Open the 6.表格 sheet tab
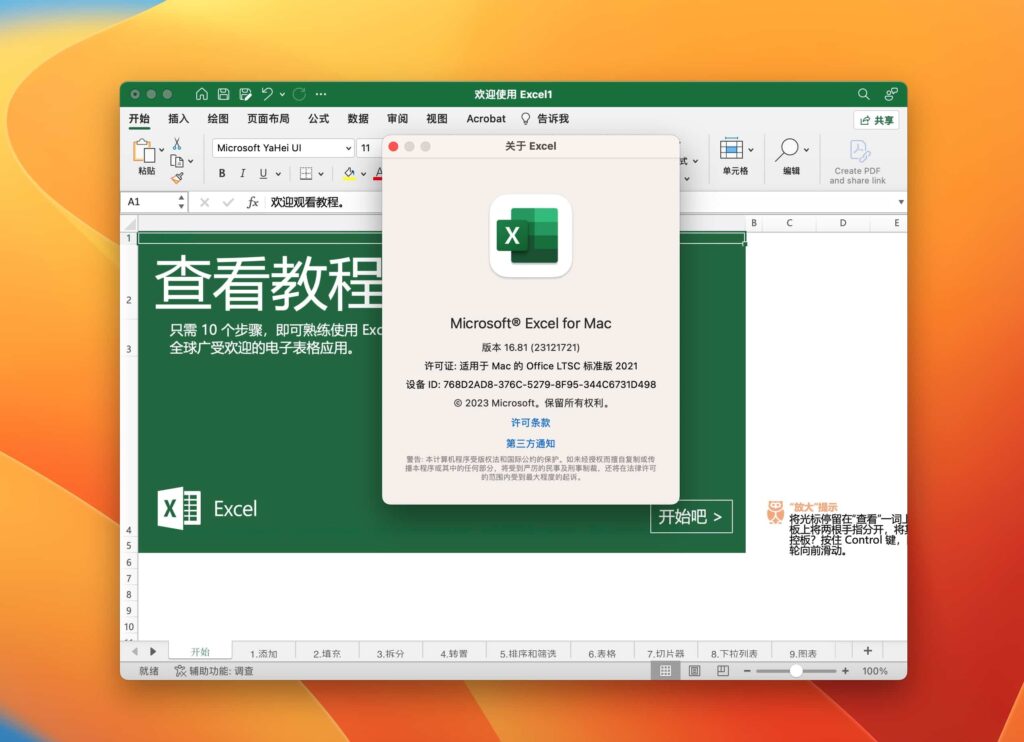1024x742 pixels. tap(600, 651)
